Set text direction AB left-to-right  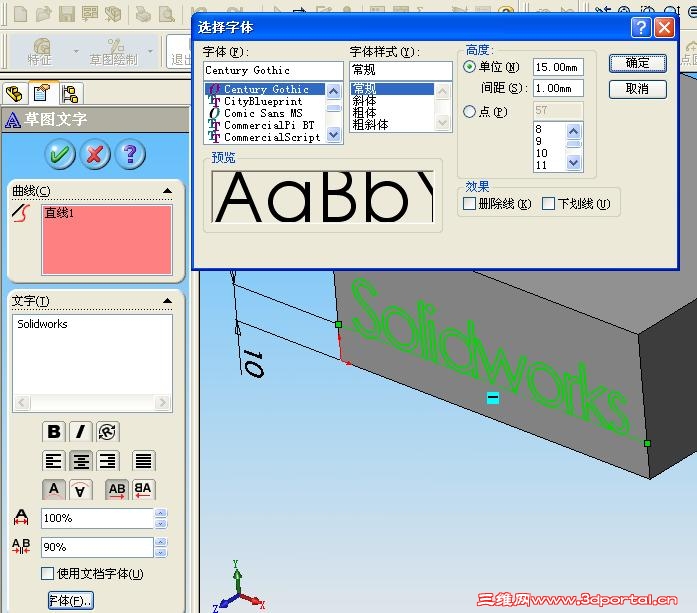point(116,489)
